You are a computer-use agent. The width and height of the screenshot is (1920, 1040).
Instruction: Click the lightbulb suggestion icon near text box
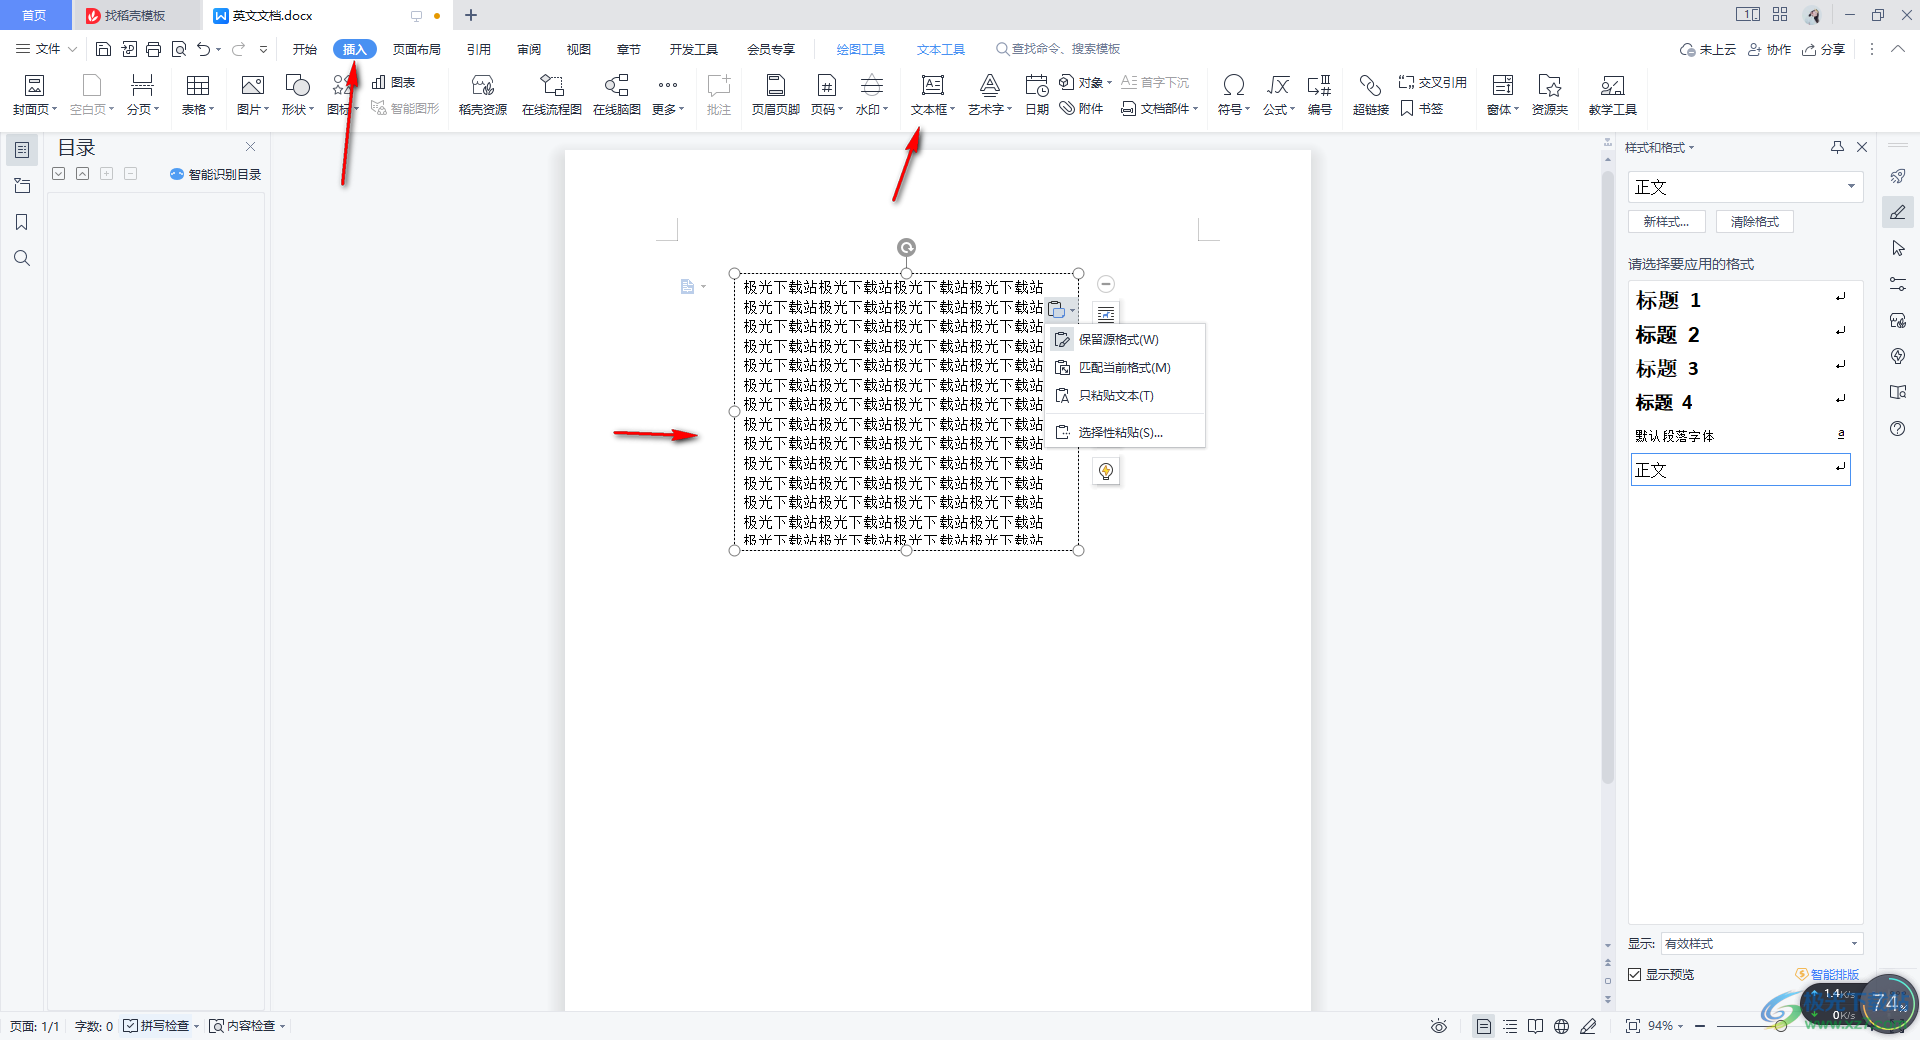coord(1106,471)
